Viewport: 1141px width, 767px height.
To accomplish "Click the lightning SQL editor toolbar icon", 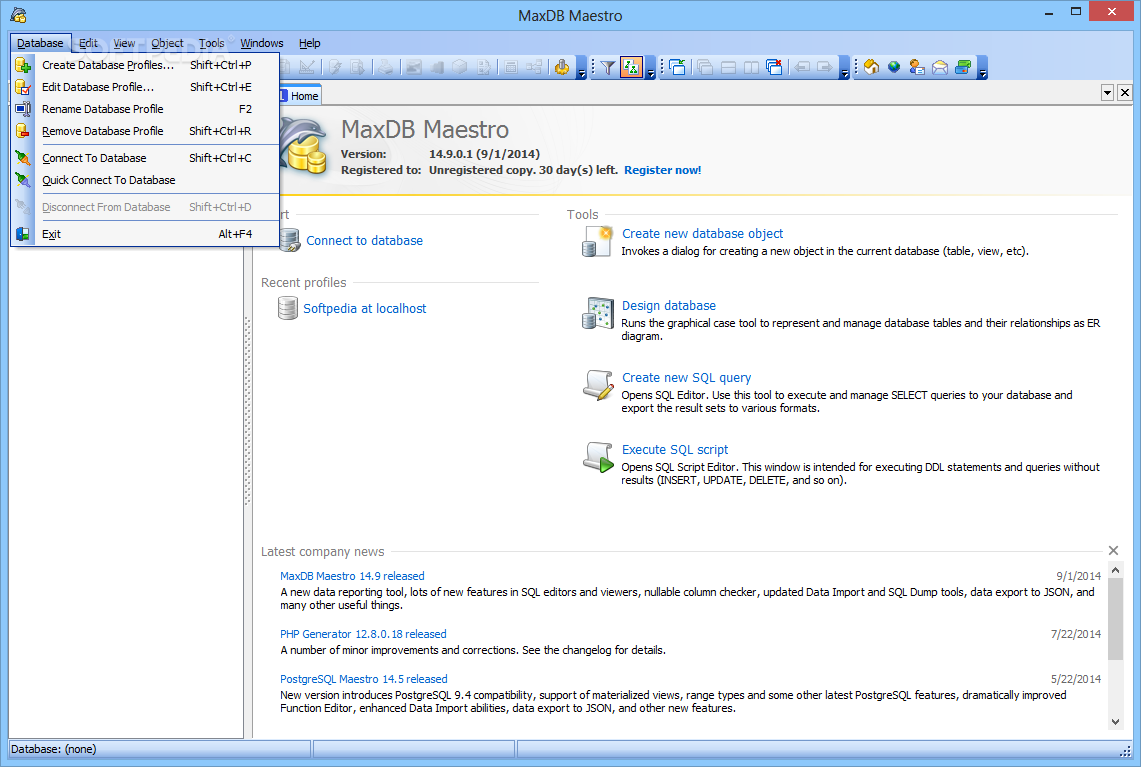I will pyautogui.click(x=335, y=68).
